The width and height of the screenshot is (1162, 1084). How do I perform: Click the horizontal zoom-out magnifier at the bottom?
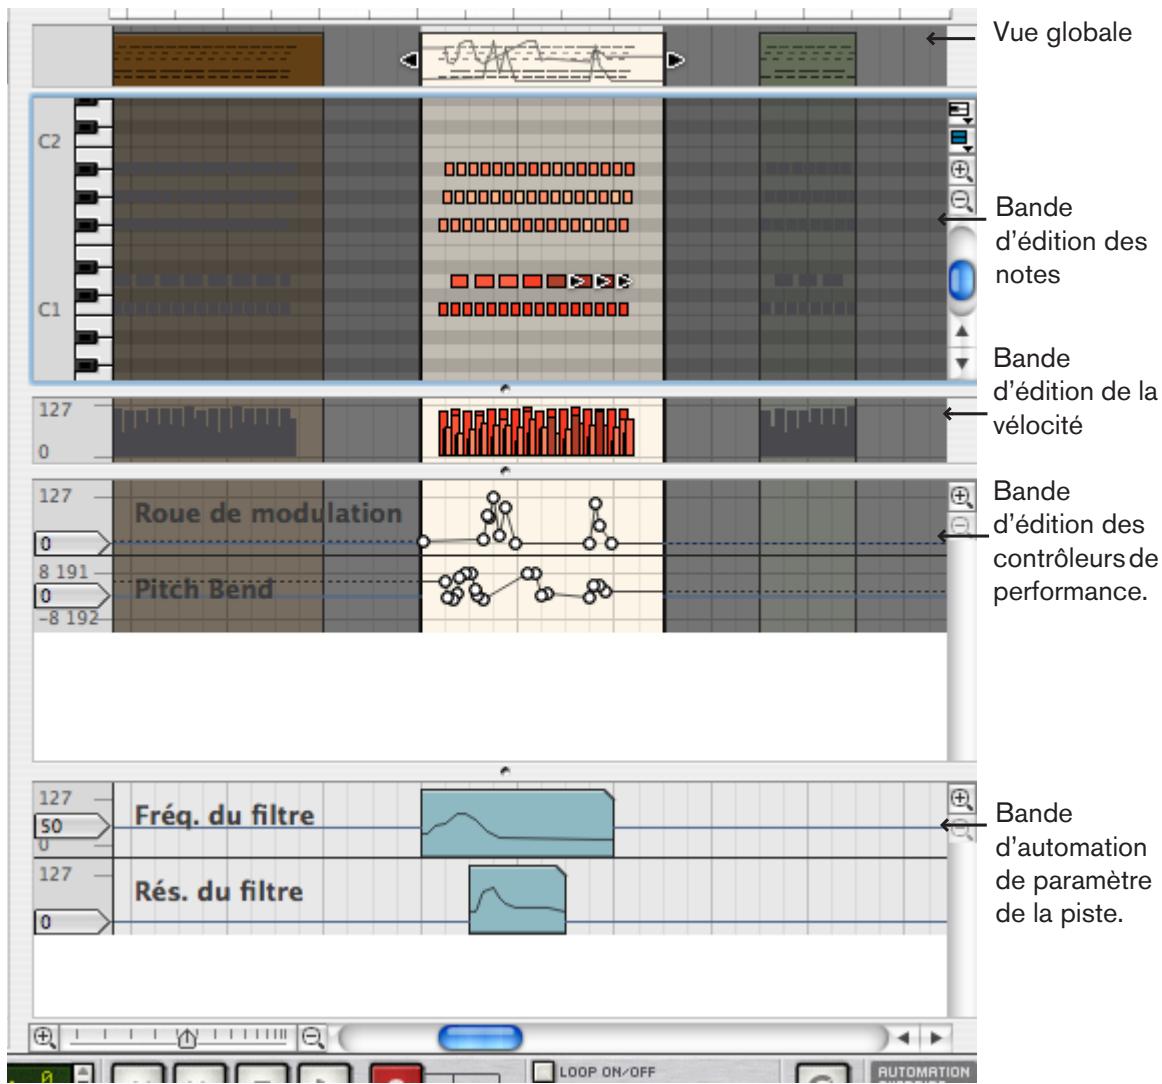click(x=313, y=1037)
